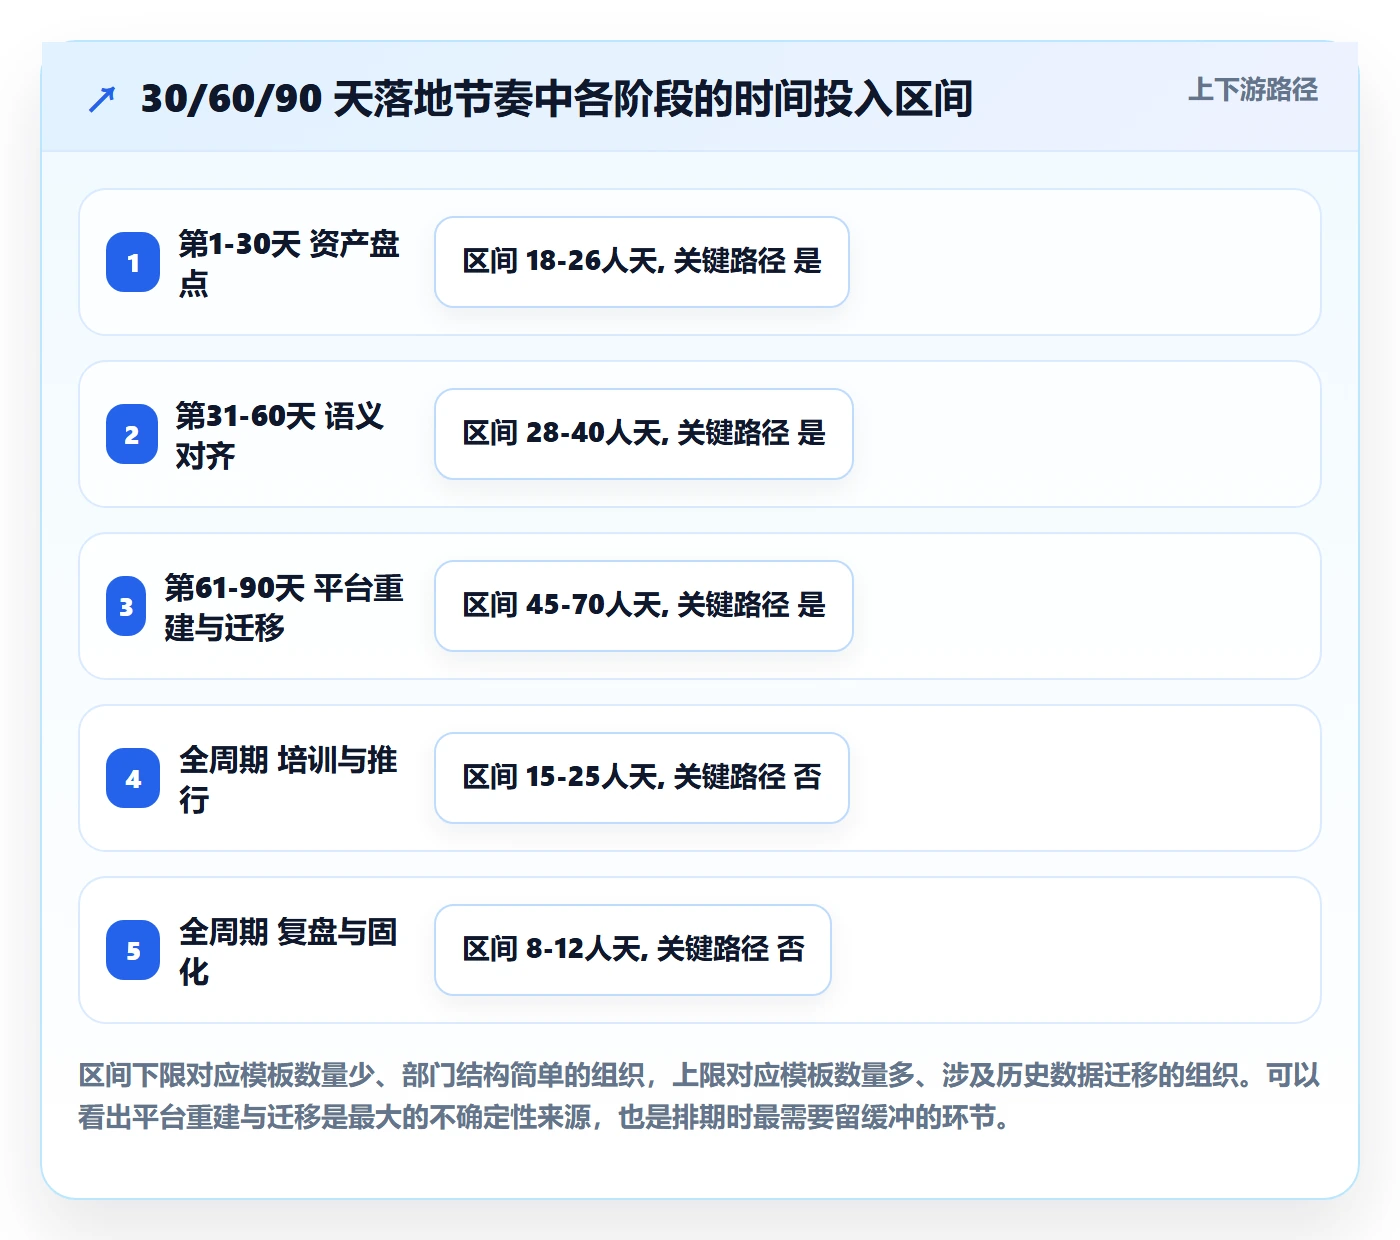Click the 全周期 复盘与固化 label
This screenshot has width=1400, height=1240.
pos(289,950)
